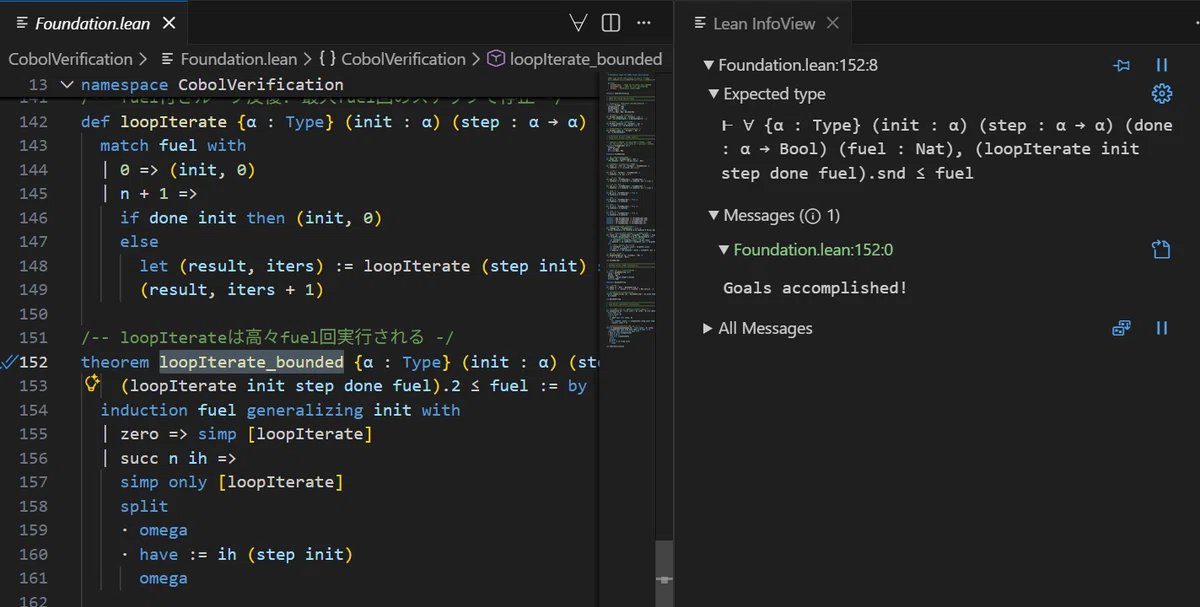Click CobolVerification folder in breadcrumb
1200x607 pixels.
70,59
